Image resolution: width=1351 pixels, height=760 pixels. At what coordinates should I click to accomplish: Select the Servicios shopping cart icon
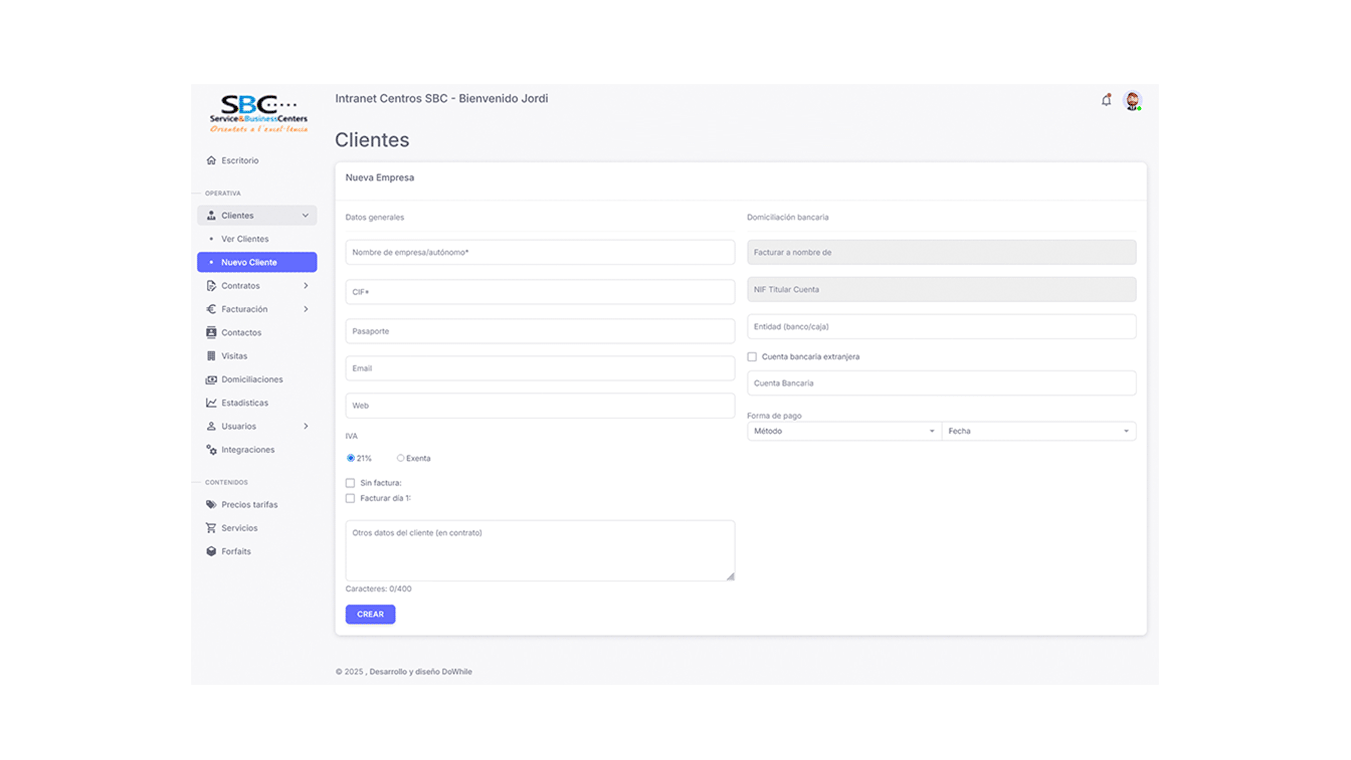tap(211, 527)
